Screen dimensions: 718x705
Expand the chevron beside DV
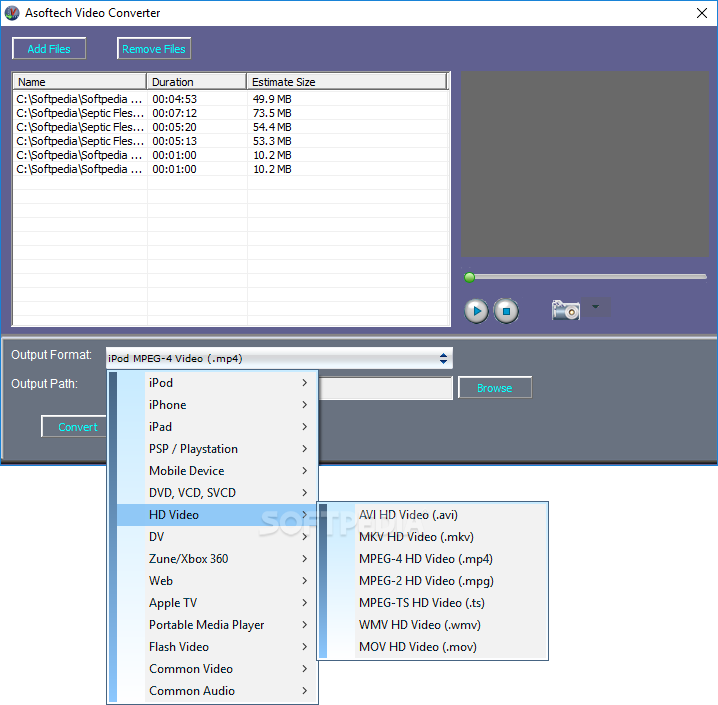tap(305, 537)
